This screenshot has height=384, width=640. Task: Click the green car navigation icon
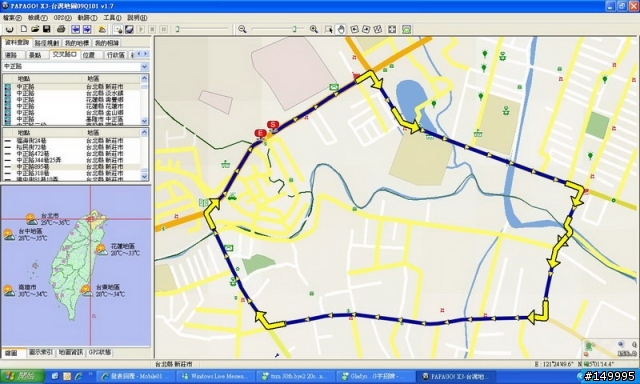406,29
